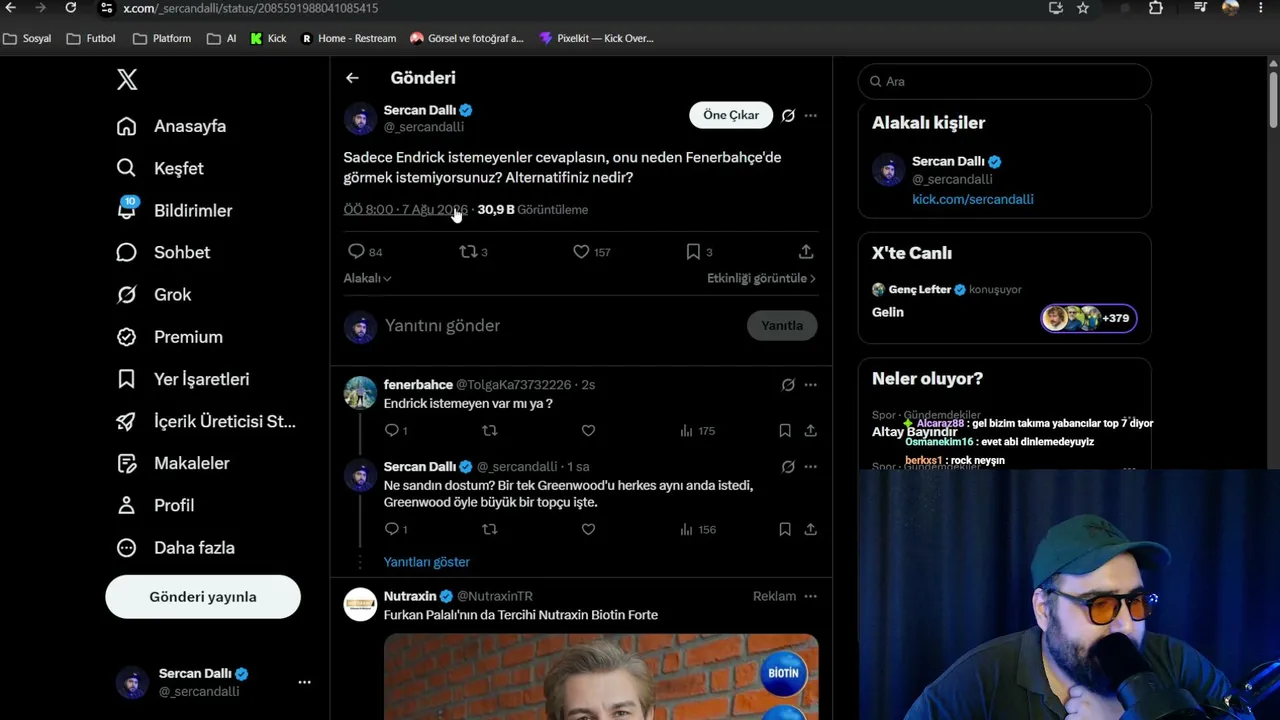1280x720 pixels.
Task: Open more options on Nutraxin ad
Action: (x=810, y=596)
